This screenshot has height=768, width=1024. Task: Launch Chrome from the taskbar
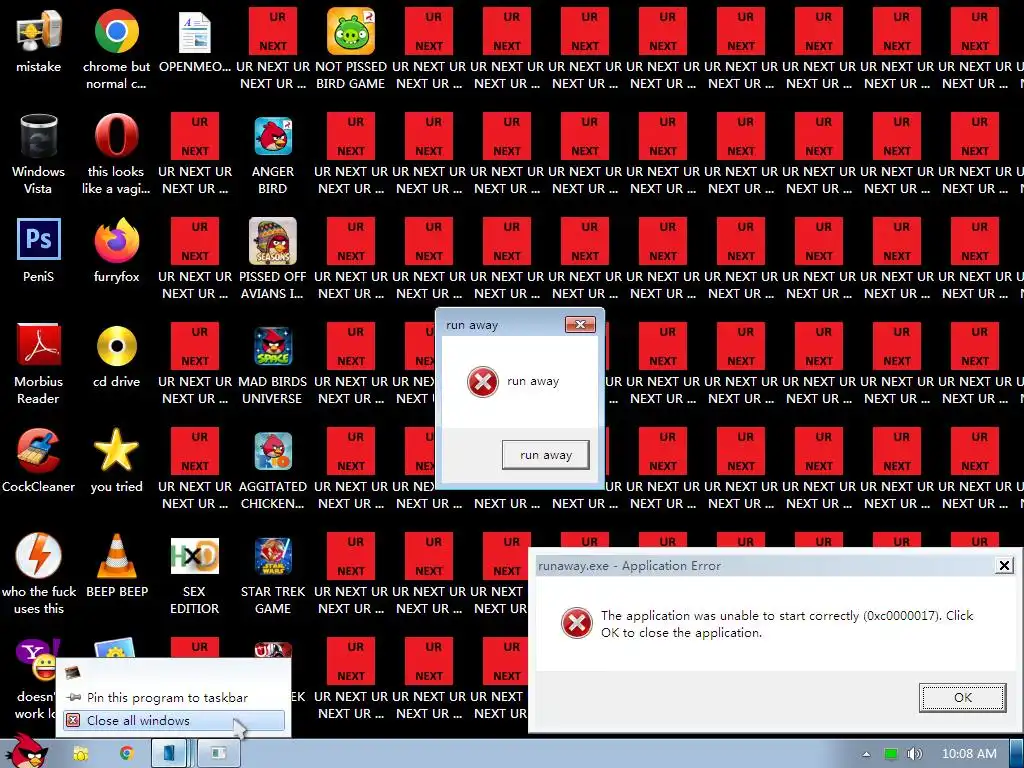127,754
